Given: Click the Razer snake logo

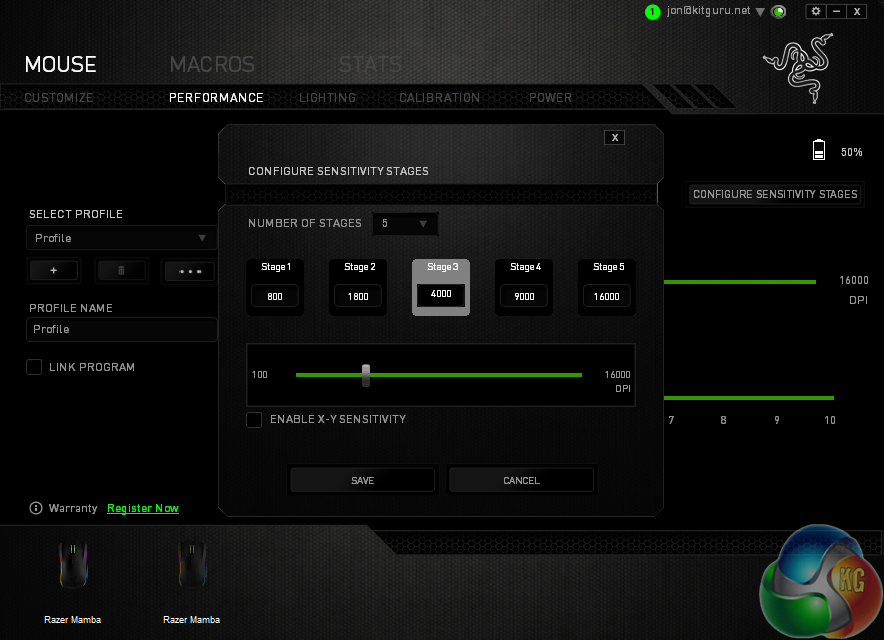Looking at the screenshot, I should pyautogui.click(x=799, y=68).
